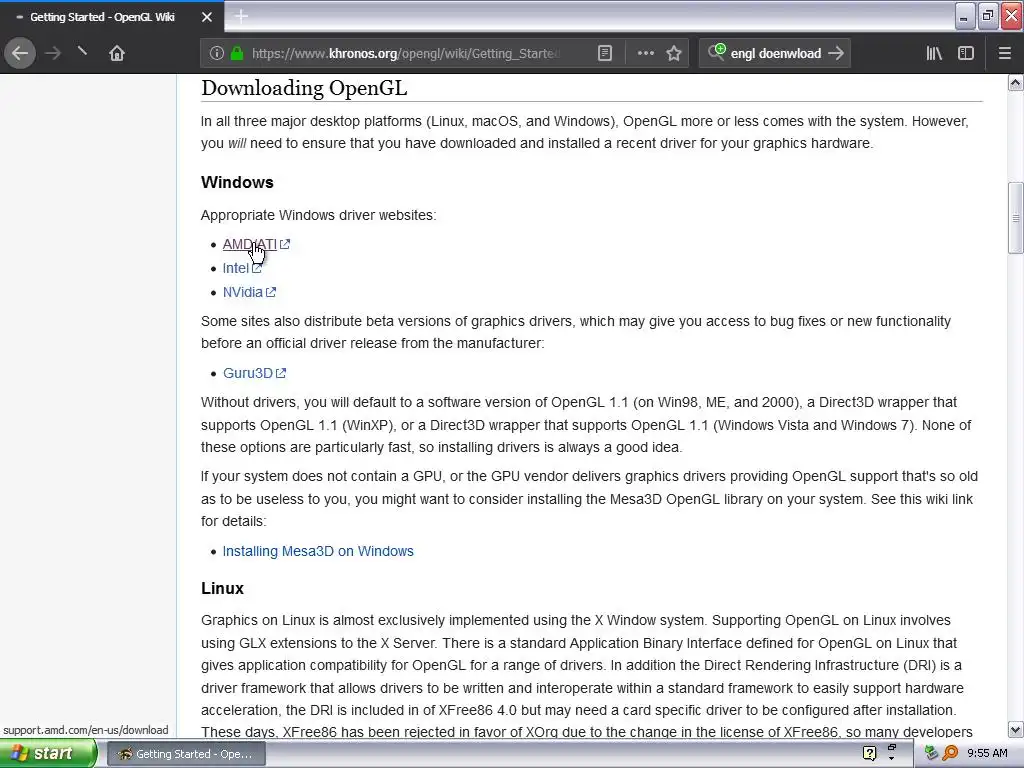Open a new tab with plus button
This screenshot has height=768, width=1024.
(241, 16)
